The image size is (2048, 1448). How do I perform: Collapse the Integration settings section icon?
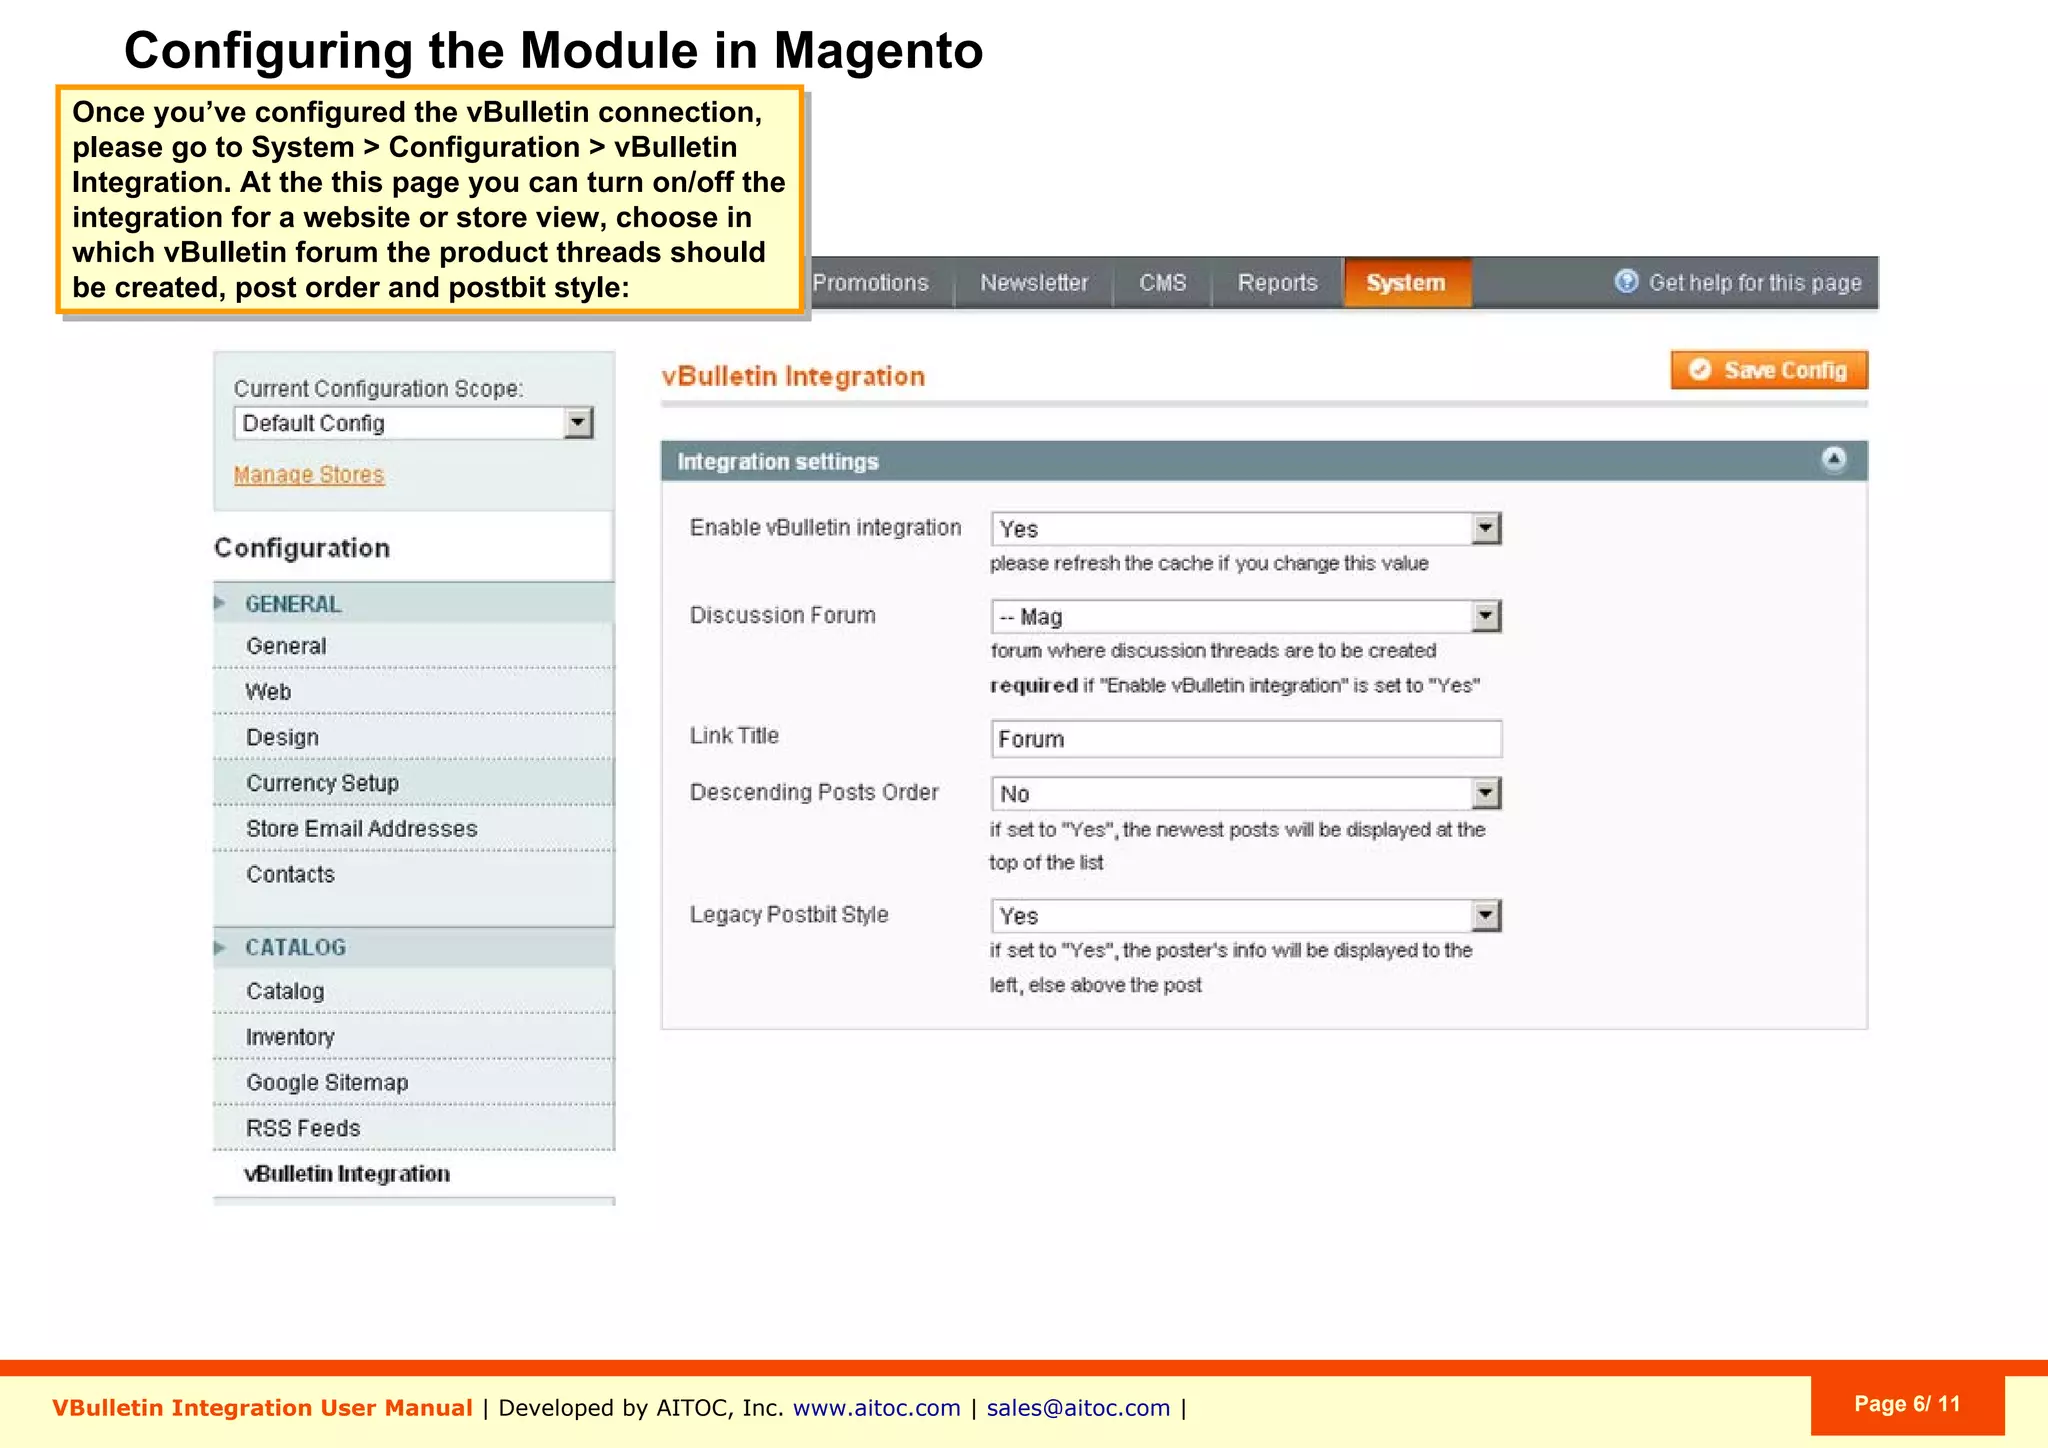(x=1834, y=460)
